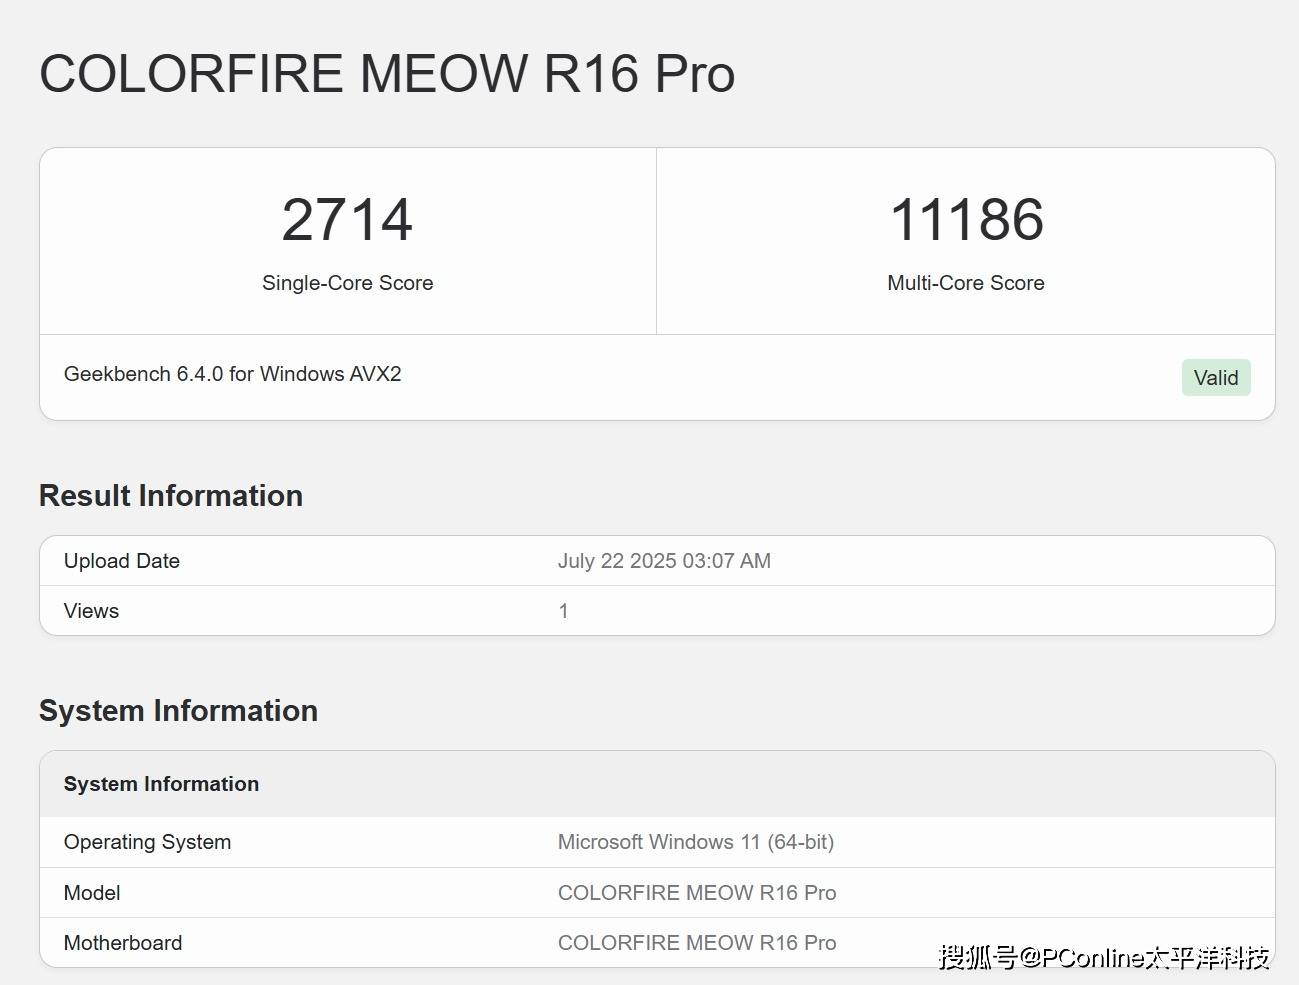This screenshot has width=1299, height=985.
Task: Select the Views row label
Action: pyautogui.click(x=91, y=611)
